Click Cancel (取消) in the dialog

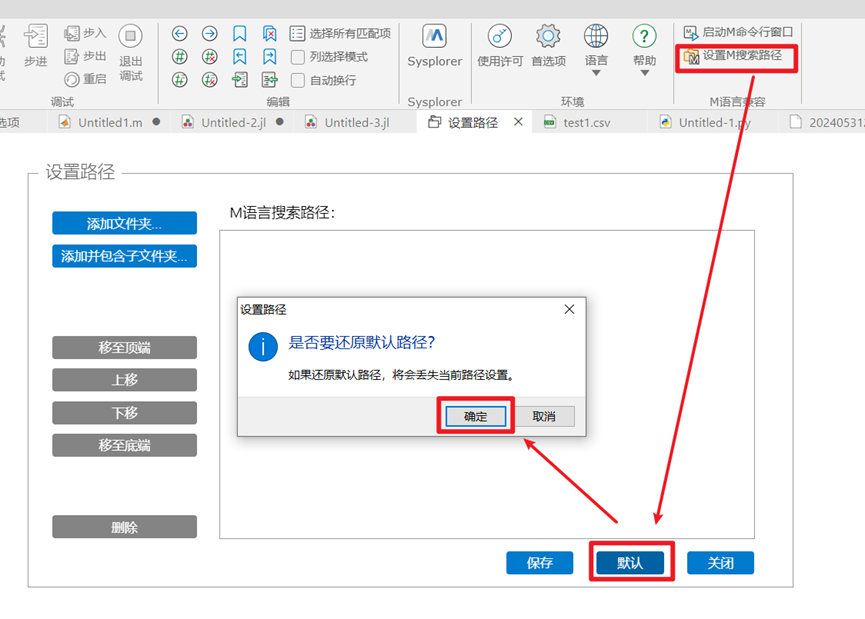click(544, 417)
